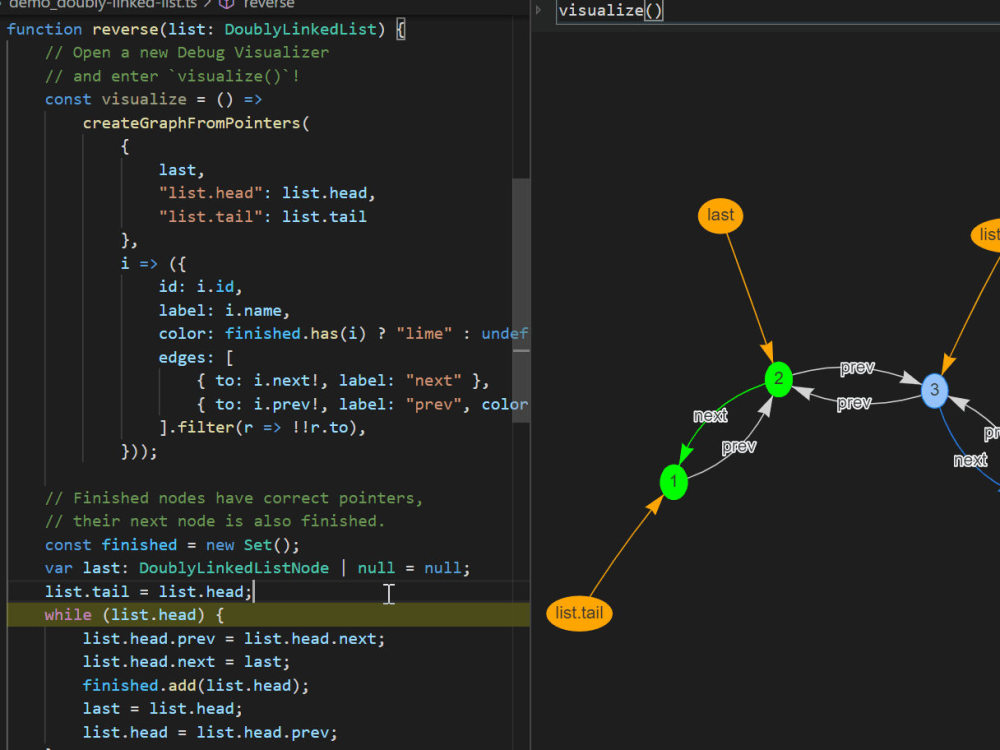The width and height of the screenshot is (1000, 750).
Task: Click '// Finished nodes have correct pointers,' comment
Action: coord(234,498)
